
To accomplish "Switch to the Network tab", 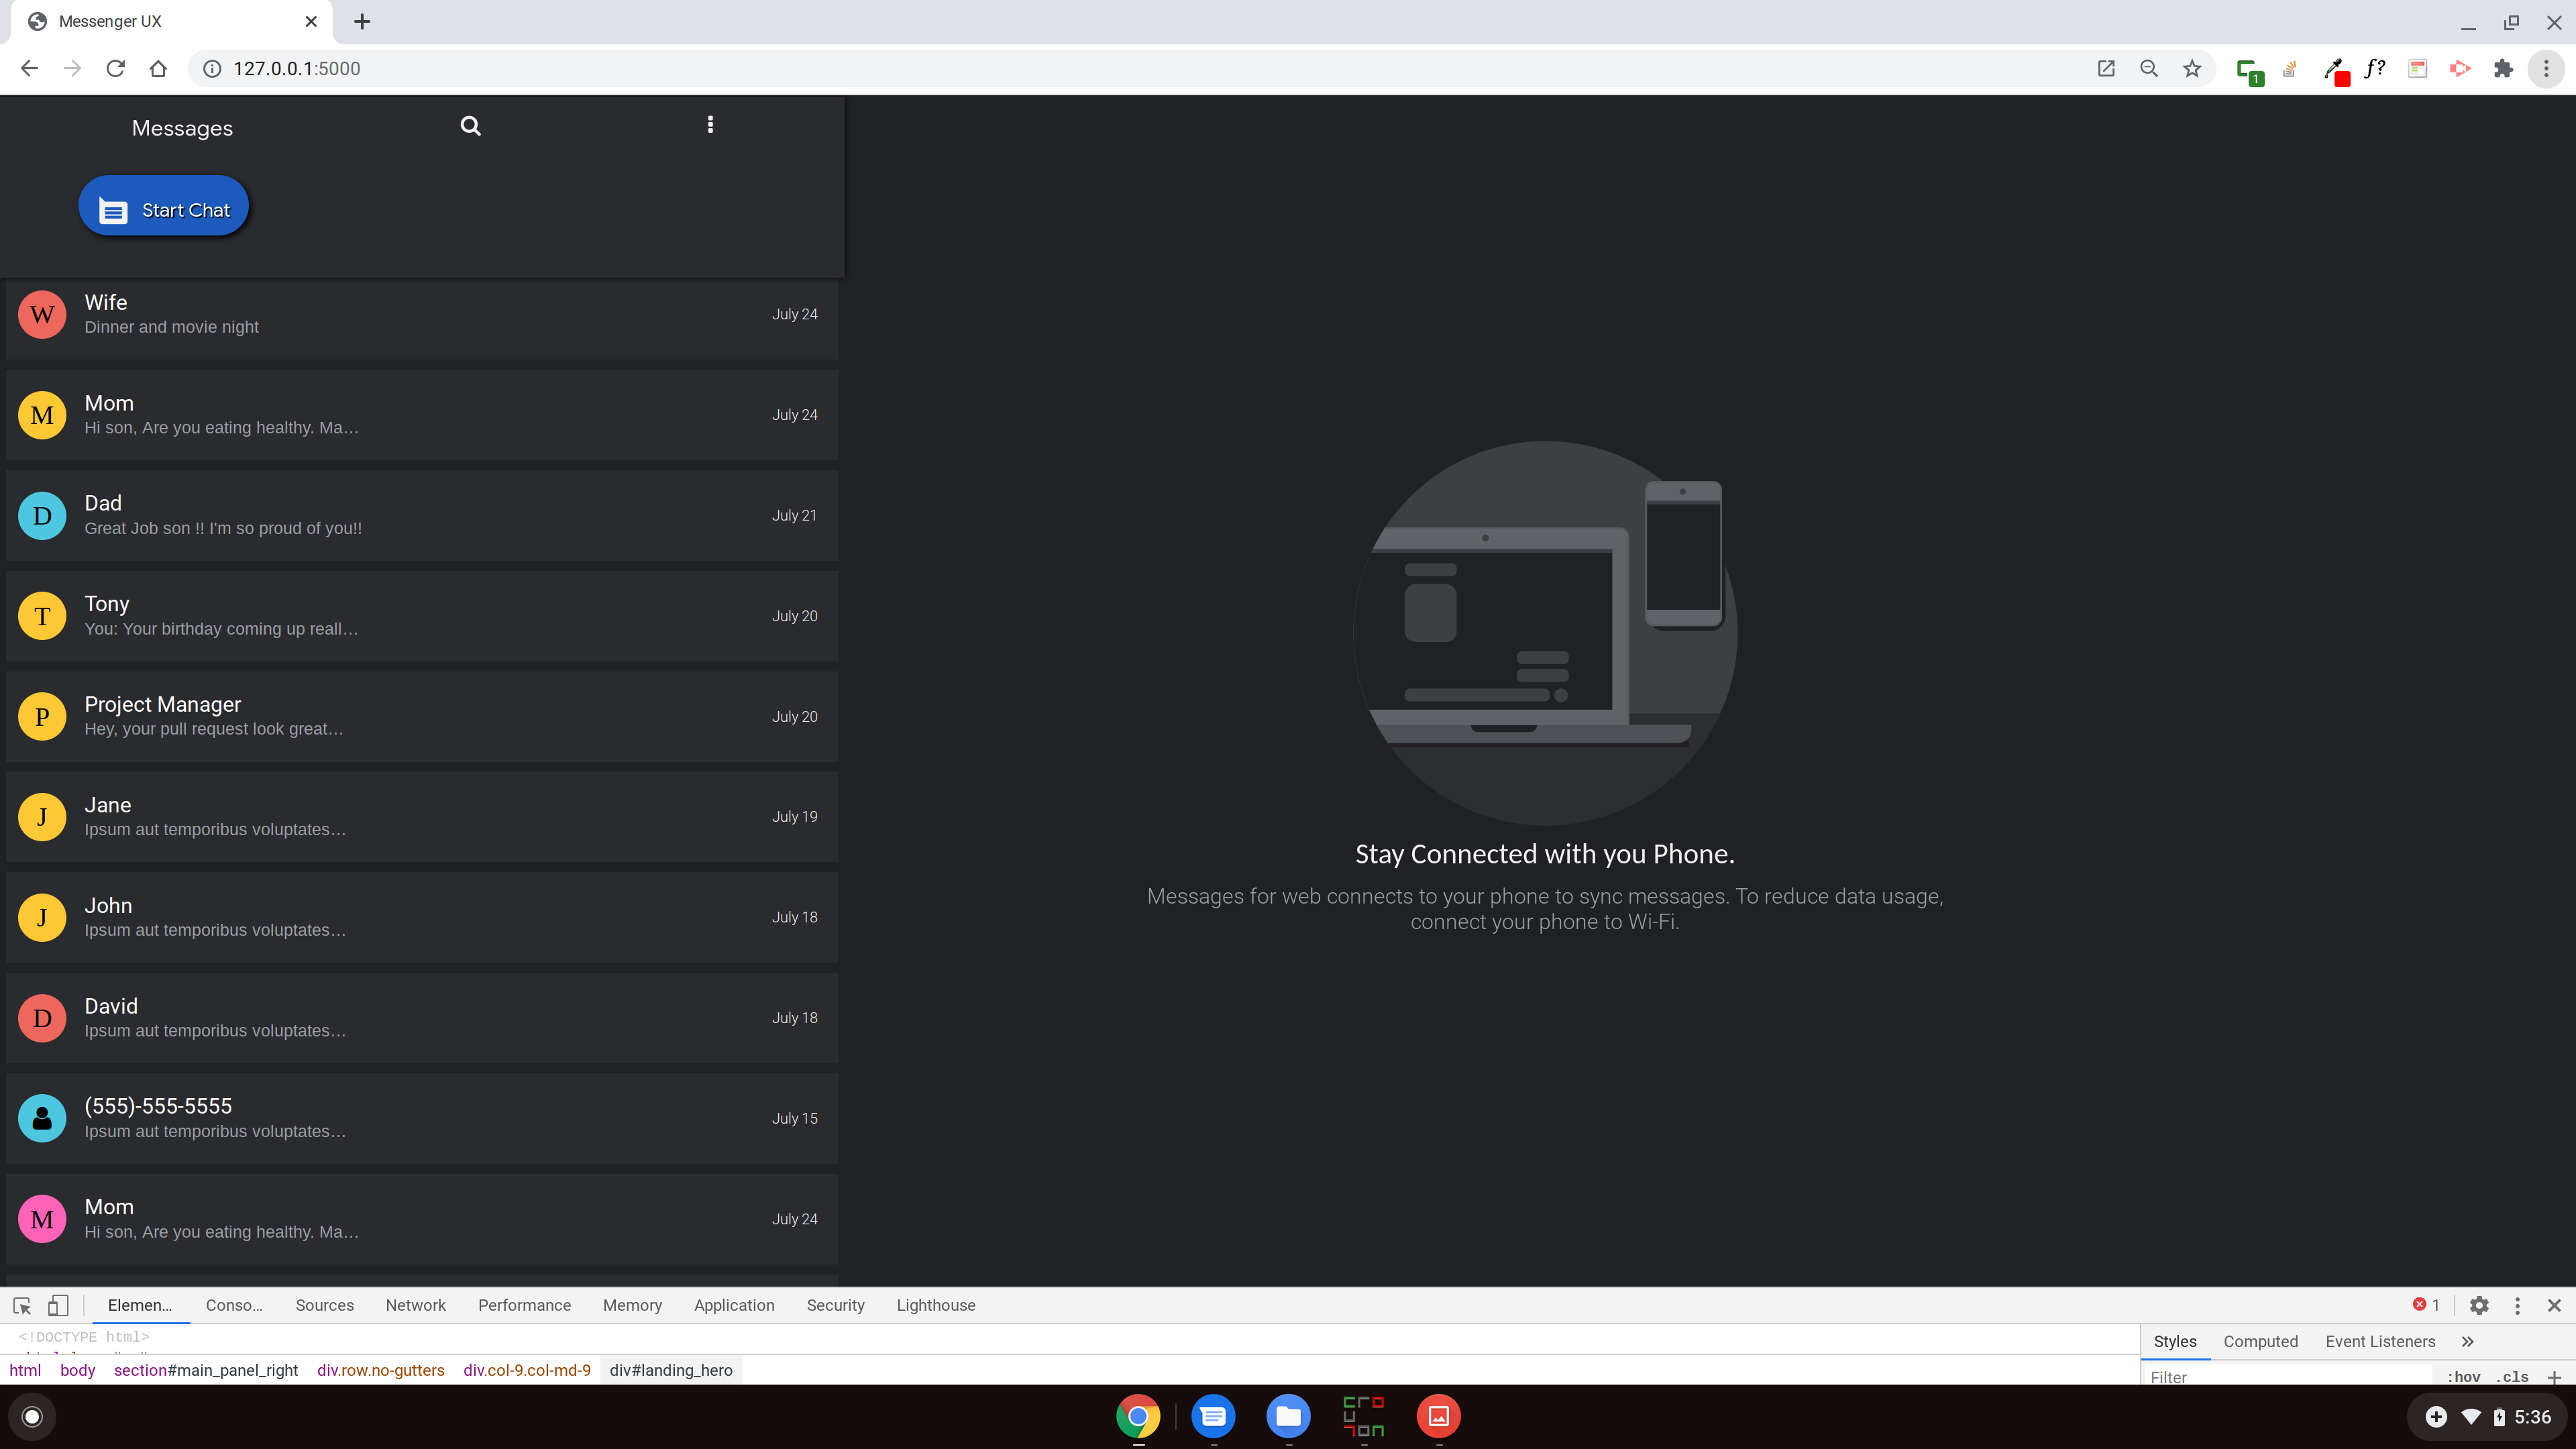I will [415, 1305].
